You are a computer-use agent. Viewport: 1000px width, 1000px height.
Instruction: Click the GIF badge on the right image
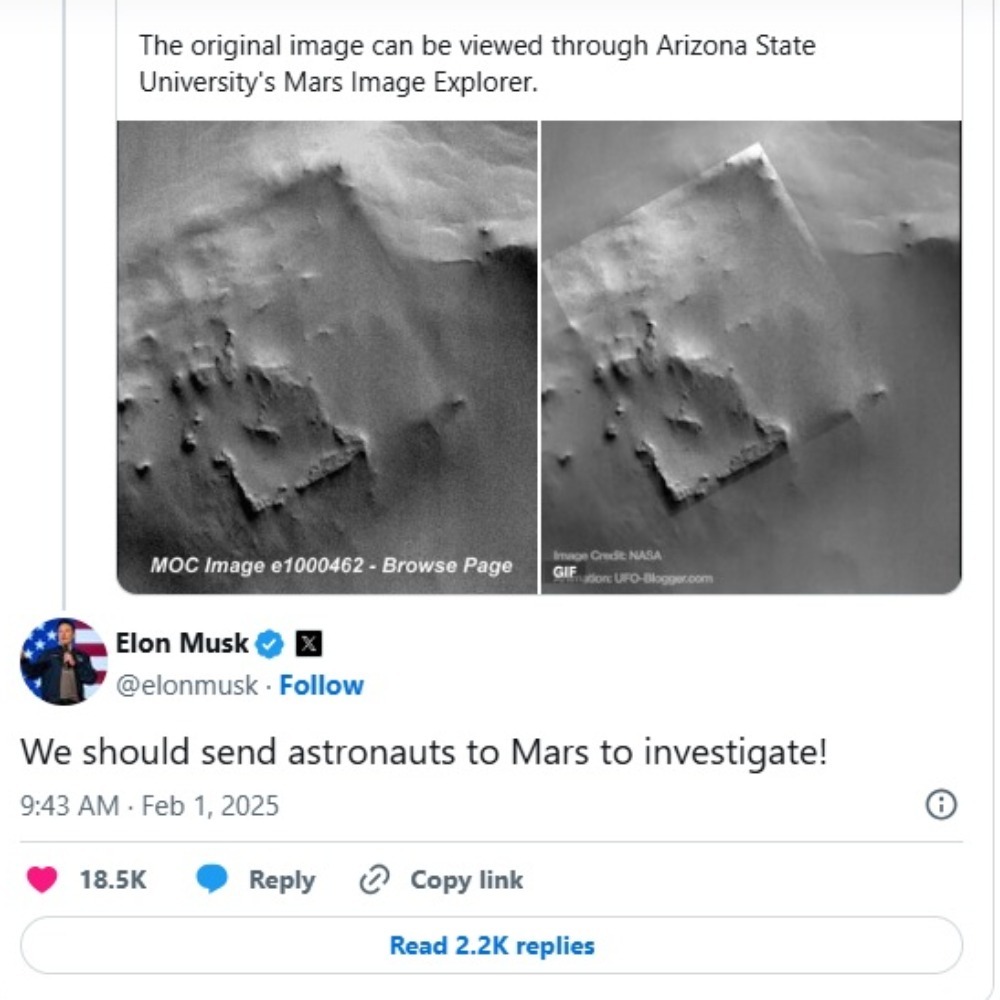pos(564,571)
